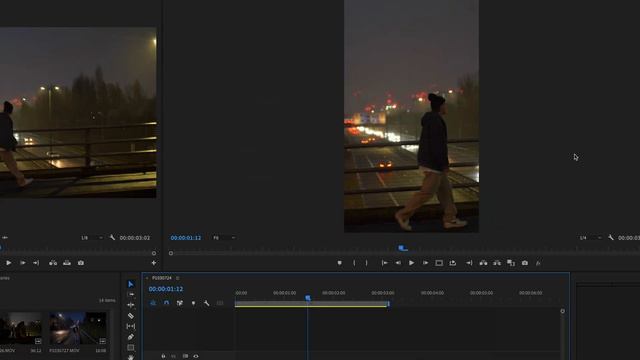Click Mark In in Program monitor
Image resolution: width=640 pixels, height=360 pixels.
[354, 263]
